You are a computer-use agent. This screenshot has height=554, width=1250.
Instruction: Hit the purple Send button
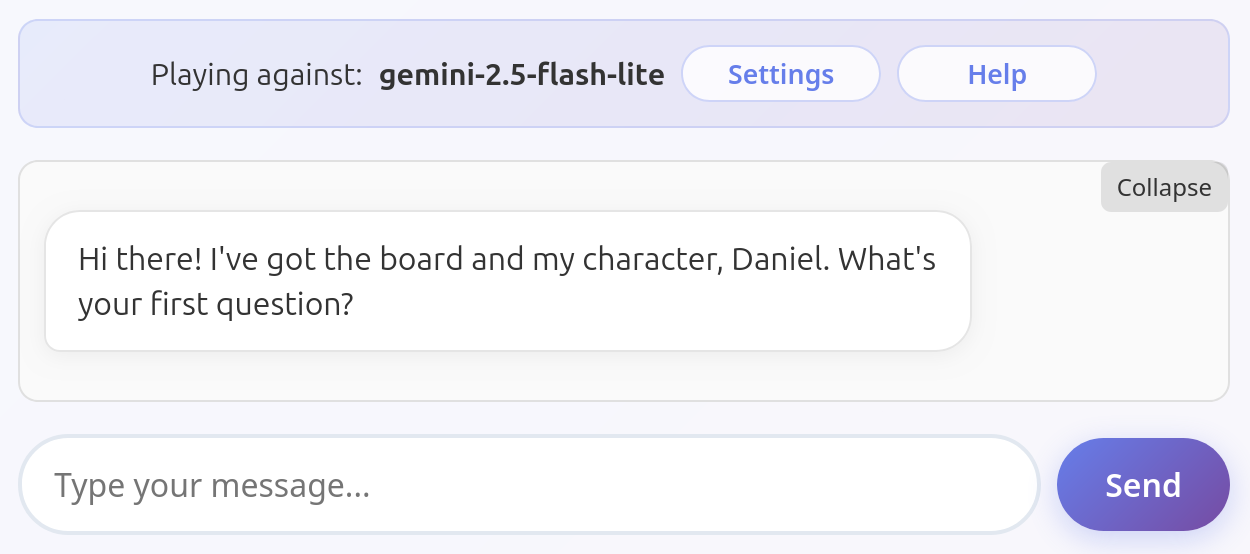pyautogui.click(x=1143, y=485)
